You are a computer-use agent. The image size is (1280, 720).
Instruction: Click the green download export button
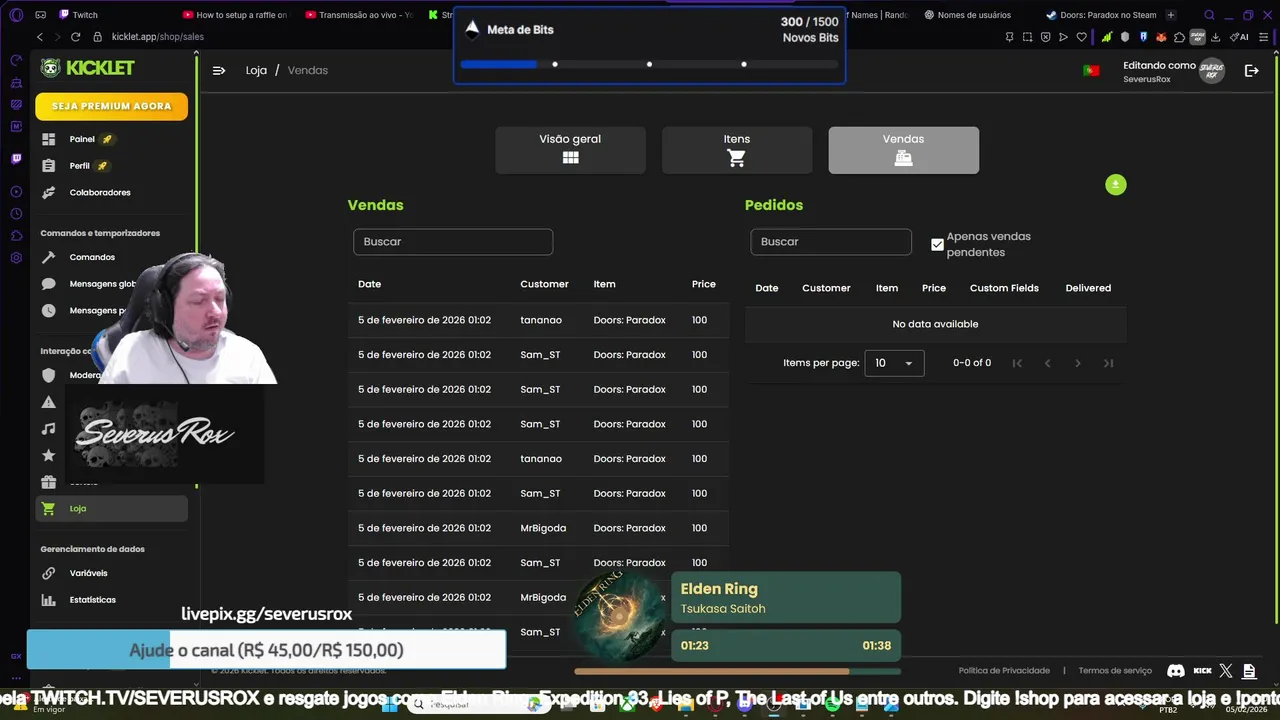click(1116, 185)
